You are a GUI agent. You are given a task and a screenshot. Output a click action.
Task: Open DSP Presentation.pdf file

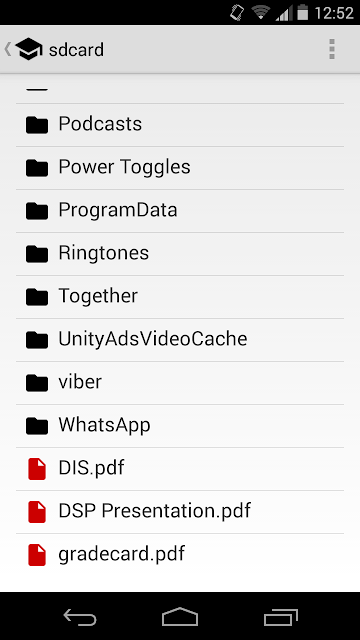[x=180, y=512]
